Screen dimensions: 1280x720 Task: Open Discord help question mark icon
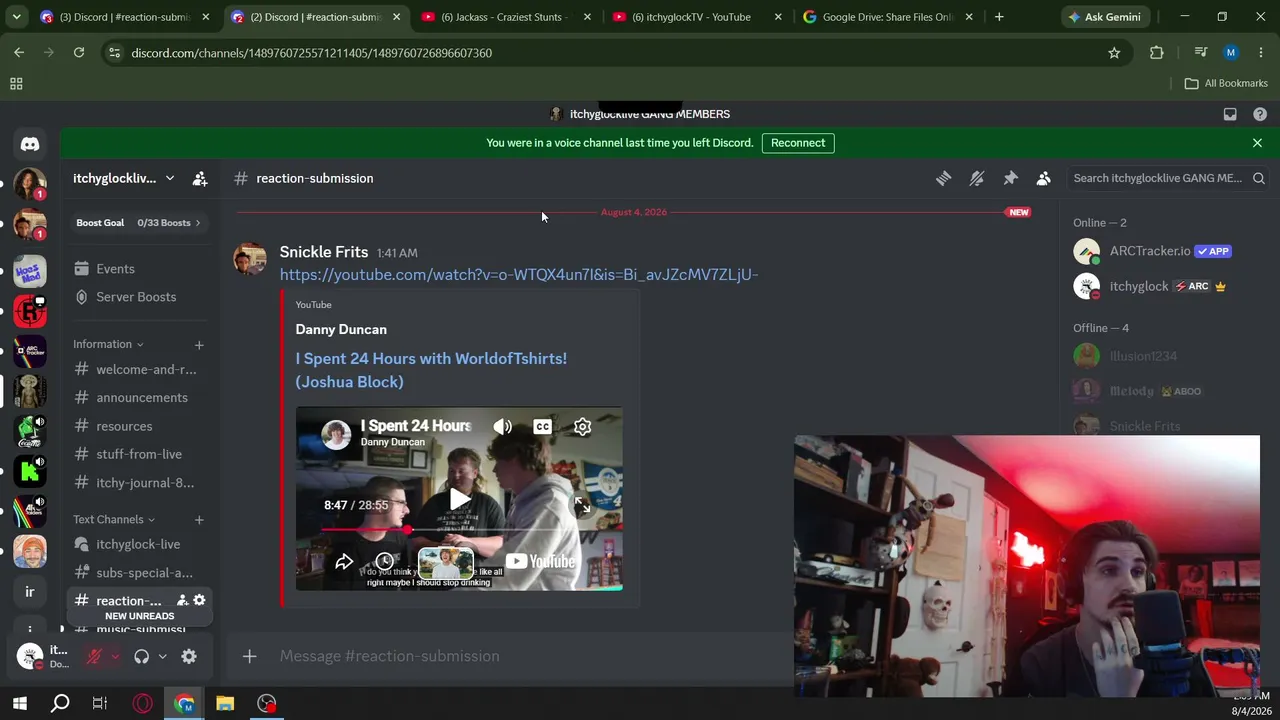[x=1260, y=114]
